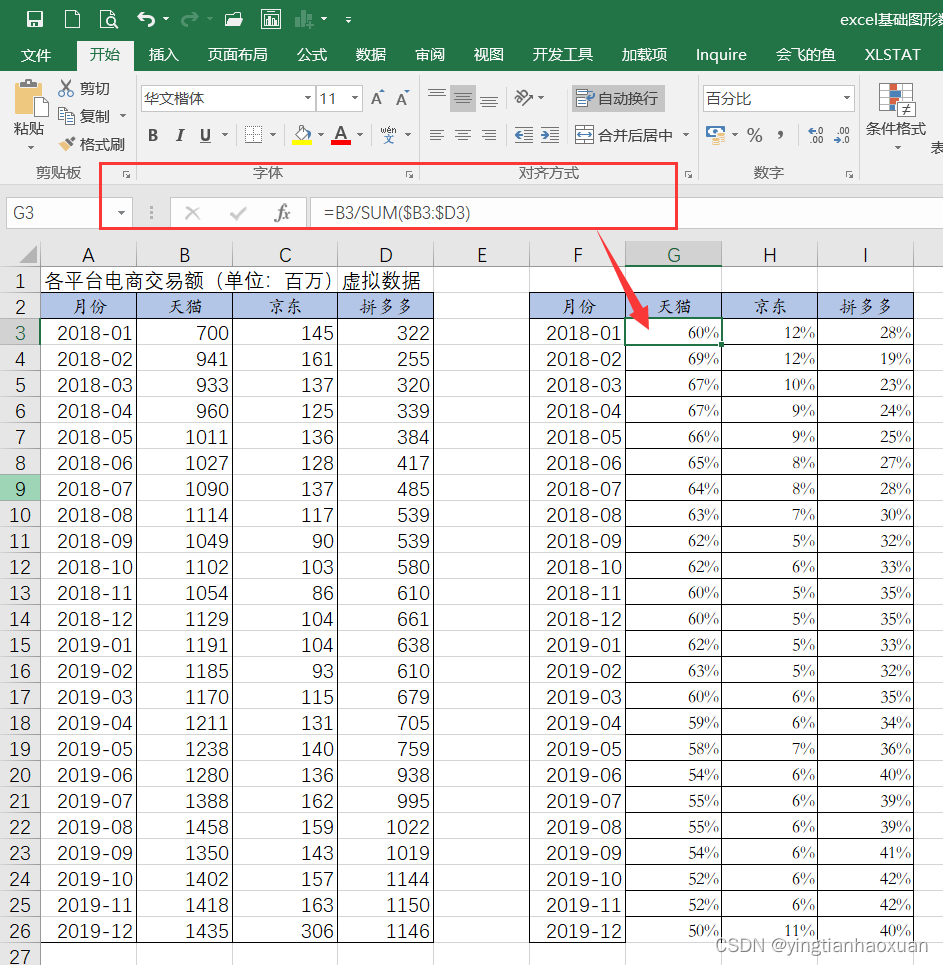Screen dimensions: 943x965
Task: Decrease decimal places
Action: pyautogui.click(x=841, y=135)
